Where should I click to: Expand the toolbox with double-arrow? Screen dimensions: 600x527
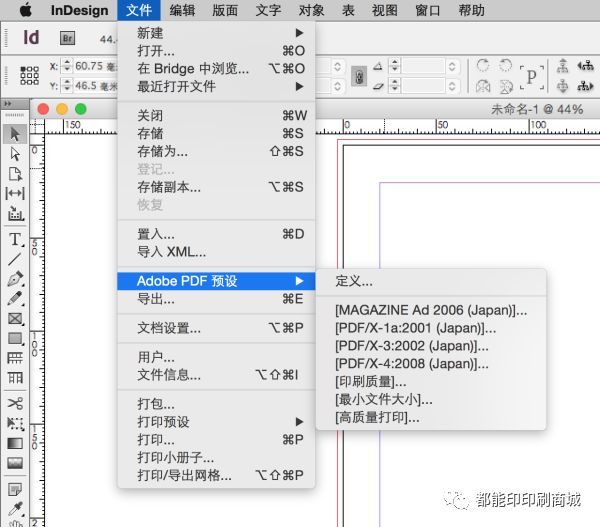tap(11, 105)
